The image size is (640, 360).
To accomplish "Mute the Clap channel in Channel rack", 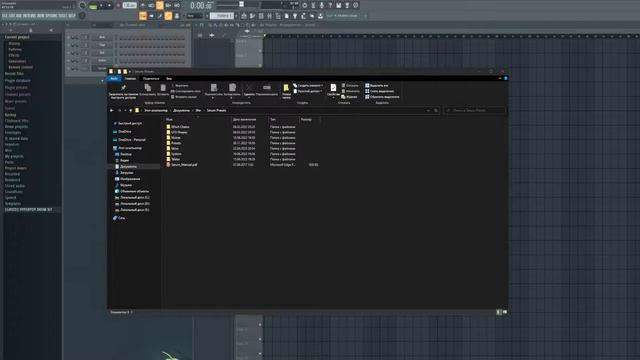I will (69, 45).
